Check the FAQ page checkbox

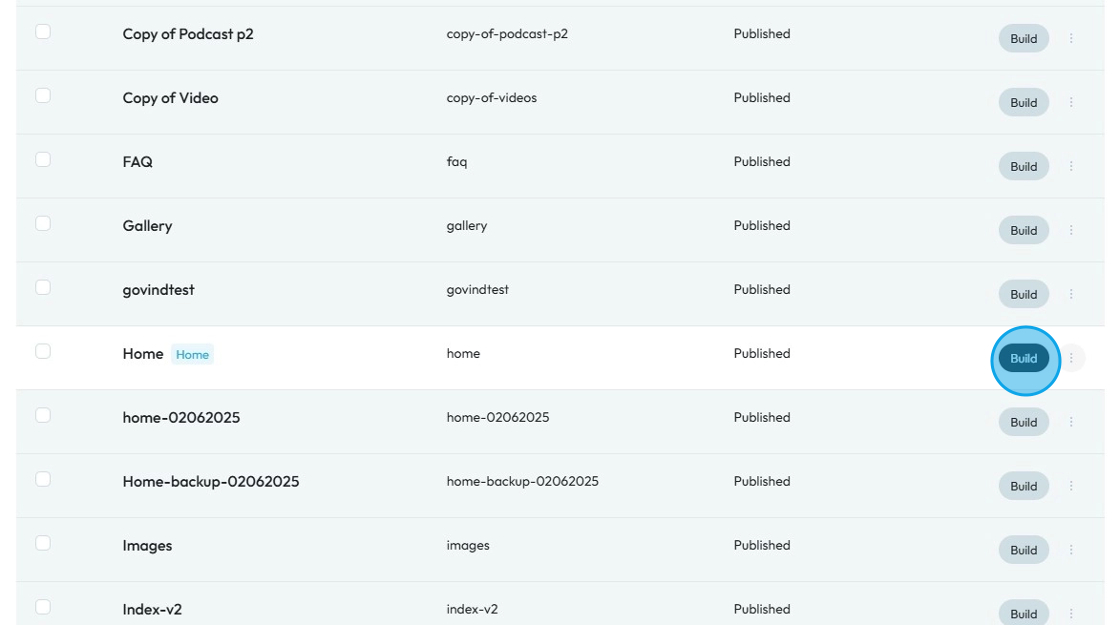click(x=43, y=160)
